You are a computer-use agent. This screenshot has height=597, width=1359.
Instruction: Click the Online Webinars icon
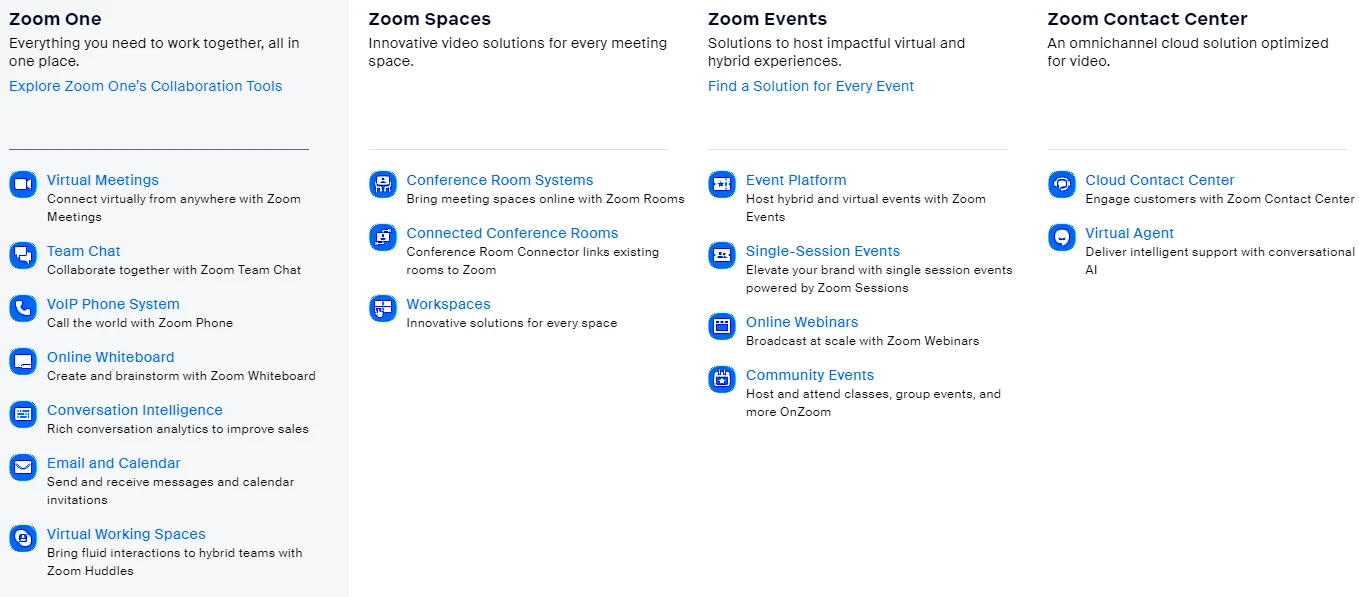tap(721, 326)
